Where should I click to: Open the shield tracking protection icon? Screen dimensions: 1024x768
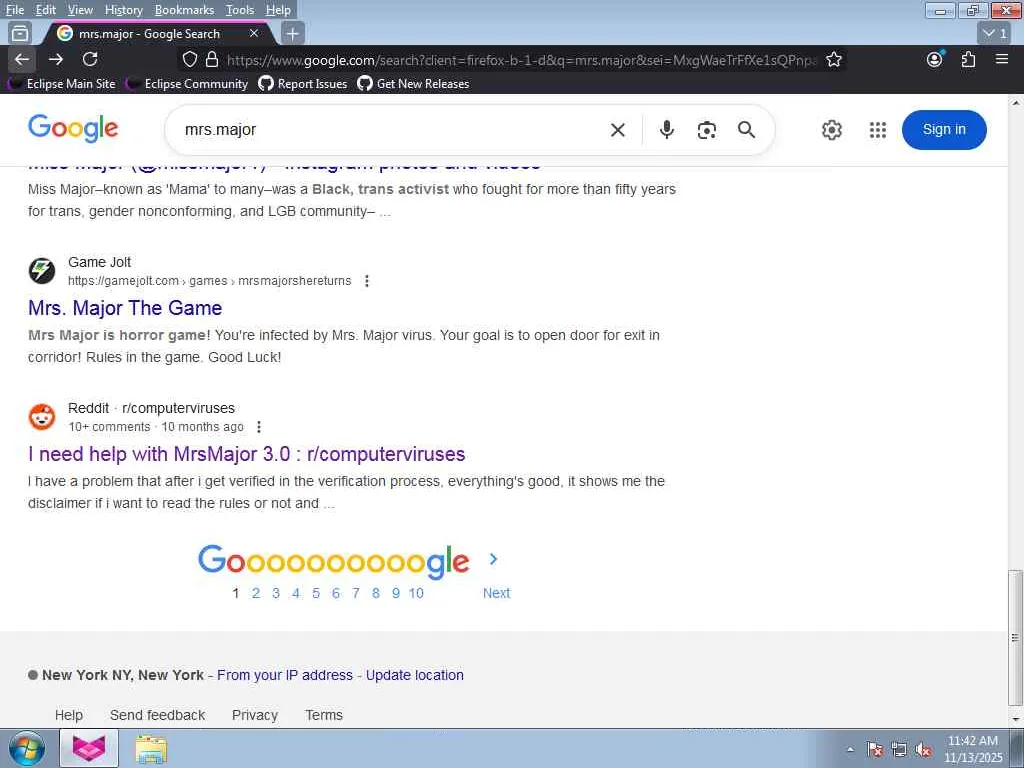tap(189, 60)
